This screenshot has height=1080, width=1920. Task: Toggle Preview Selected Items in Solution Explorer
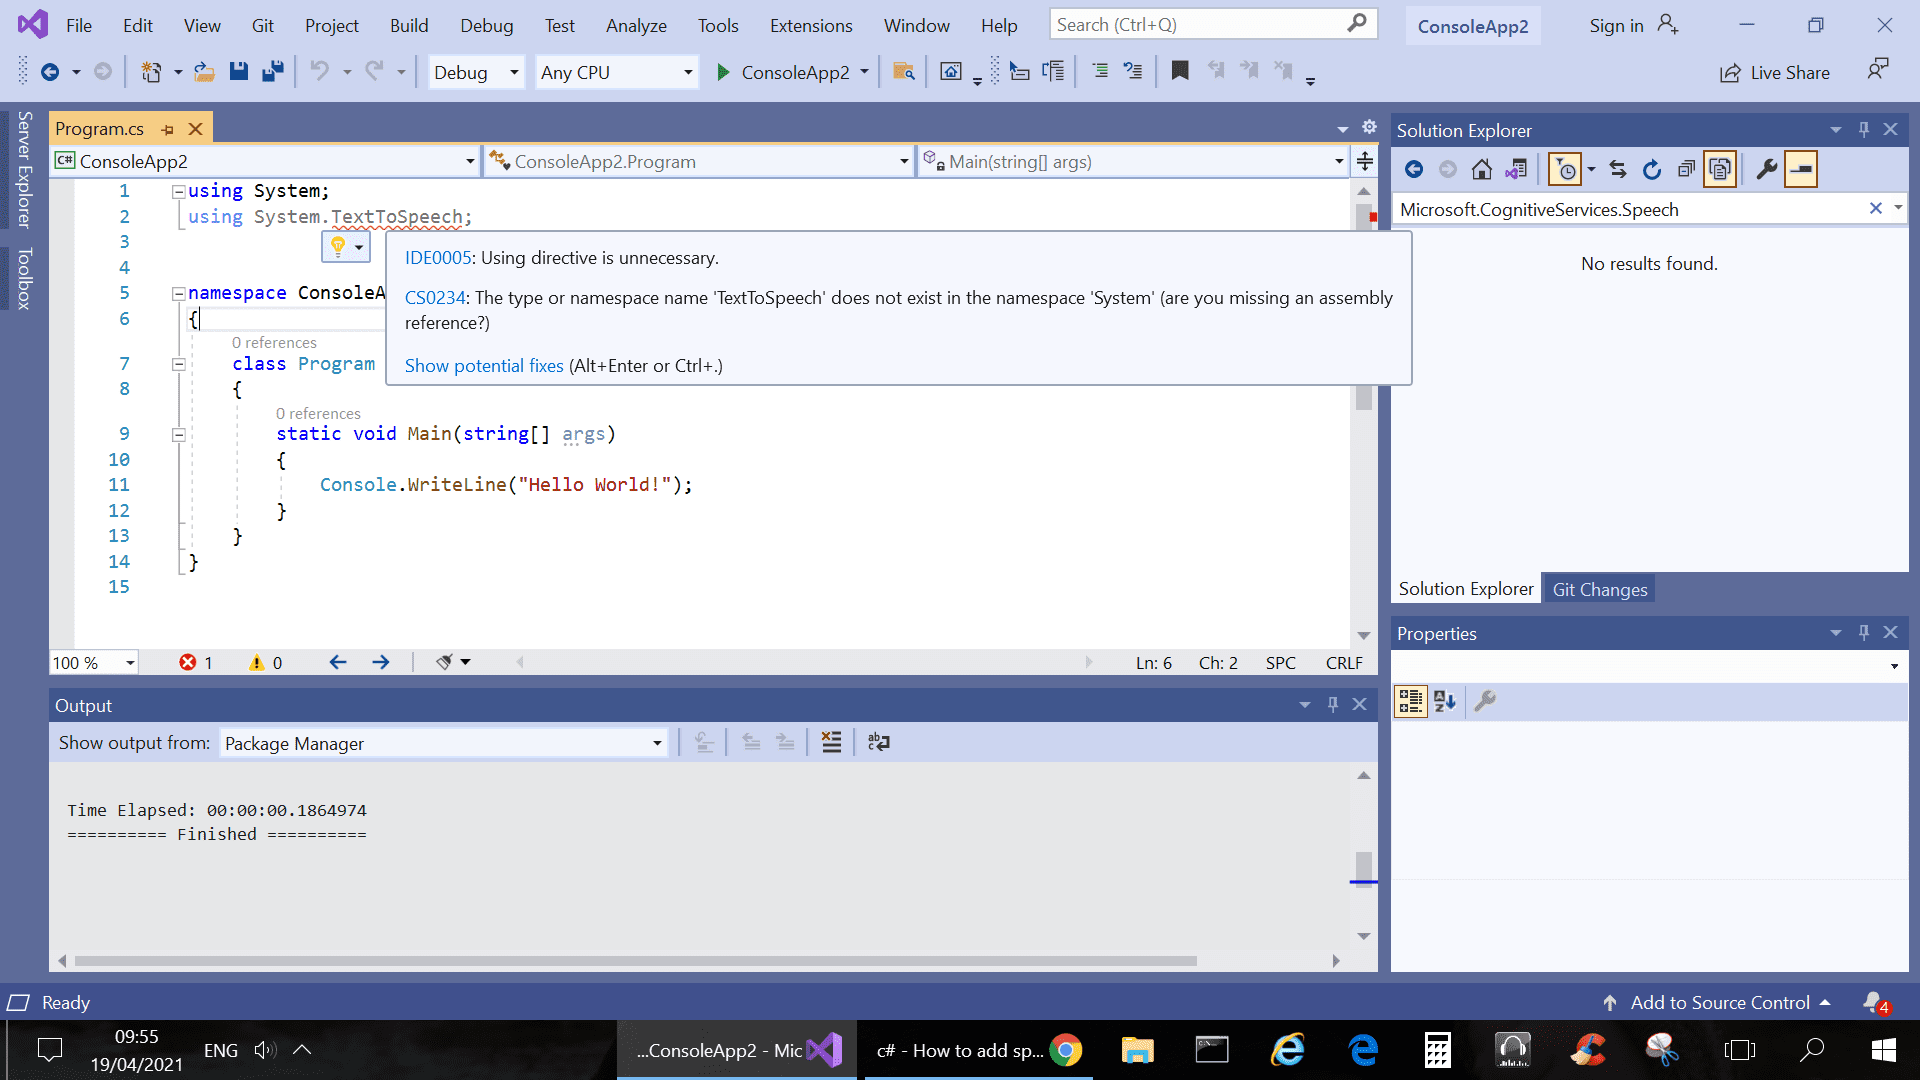(x=1801, y=170)
